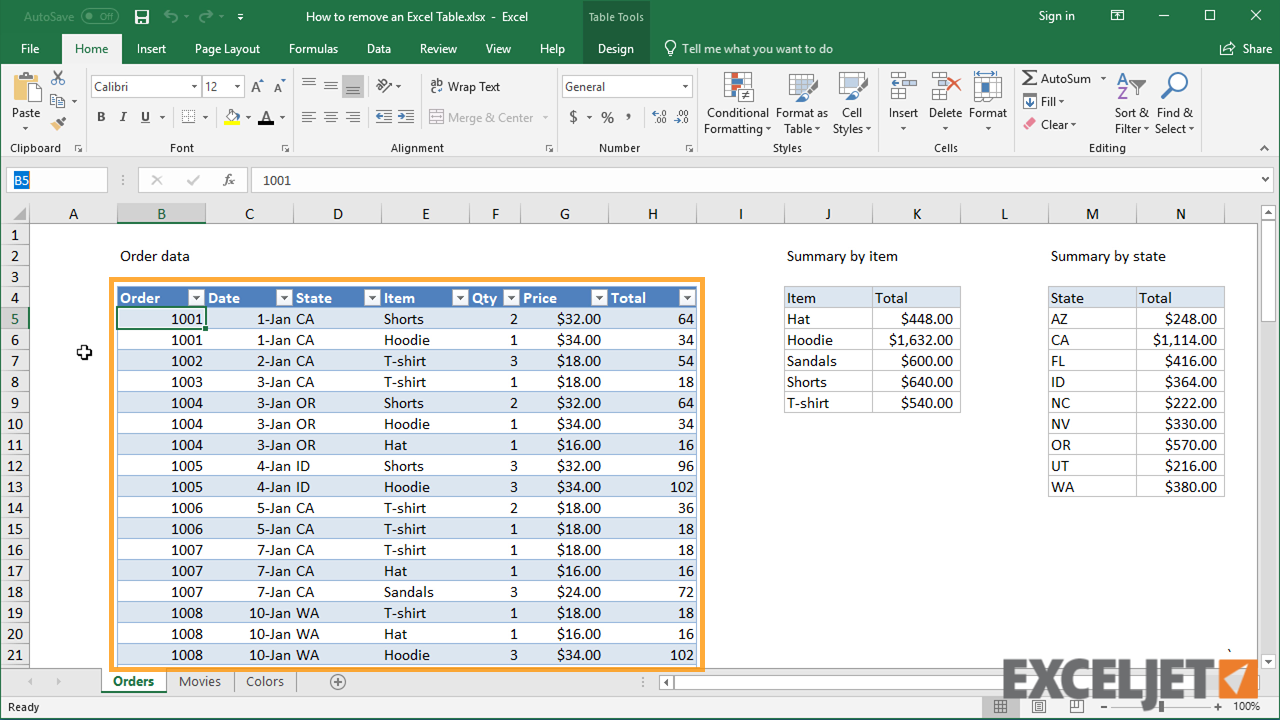Click the Fill Color paint bucket
Image resolution: width=1280 pixels, height=720 pixels.
click(232, 117)
